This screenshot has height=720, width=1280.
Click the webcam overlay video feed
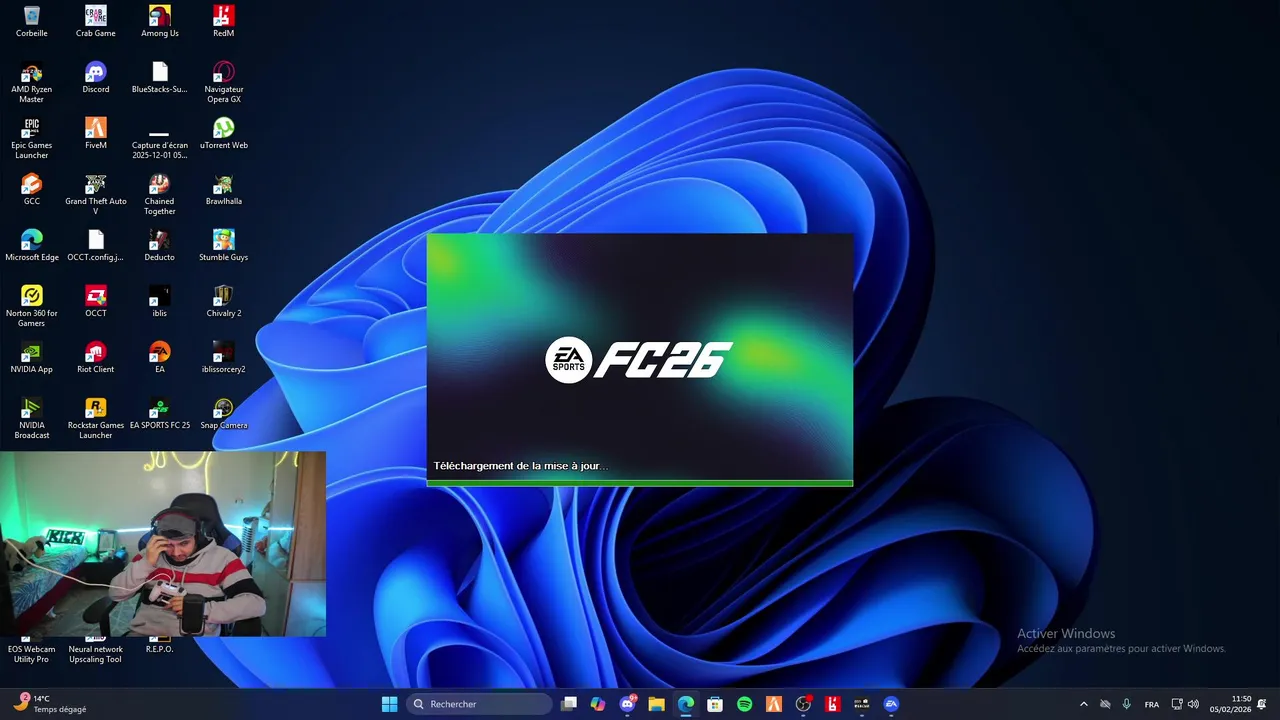click(x=163, y=544)
